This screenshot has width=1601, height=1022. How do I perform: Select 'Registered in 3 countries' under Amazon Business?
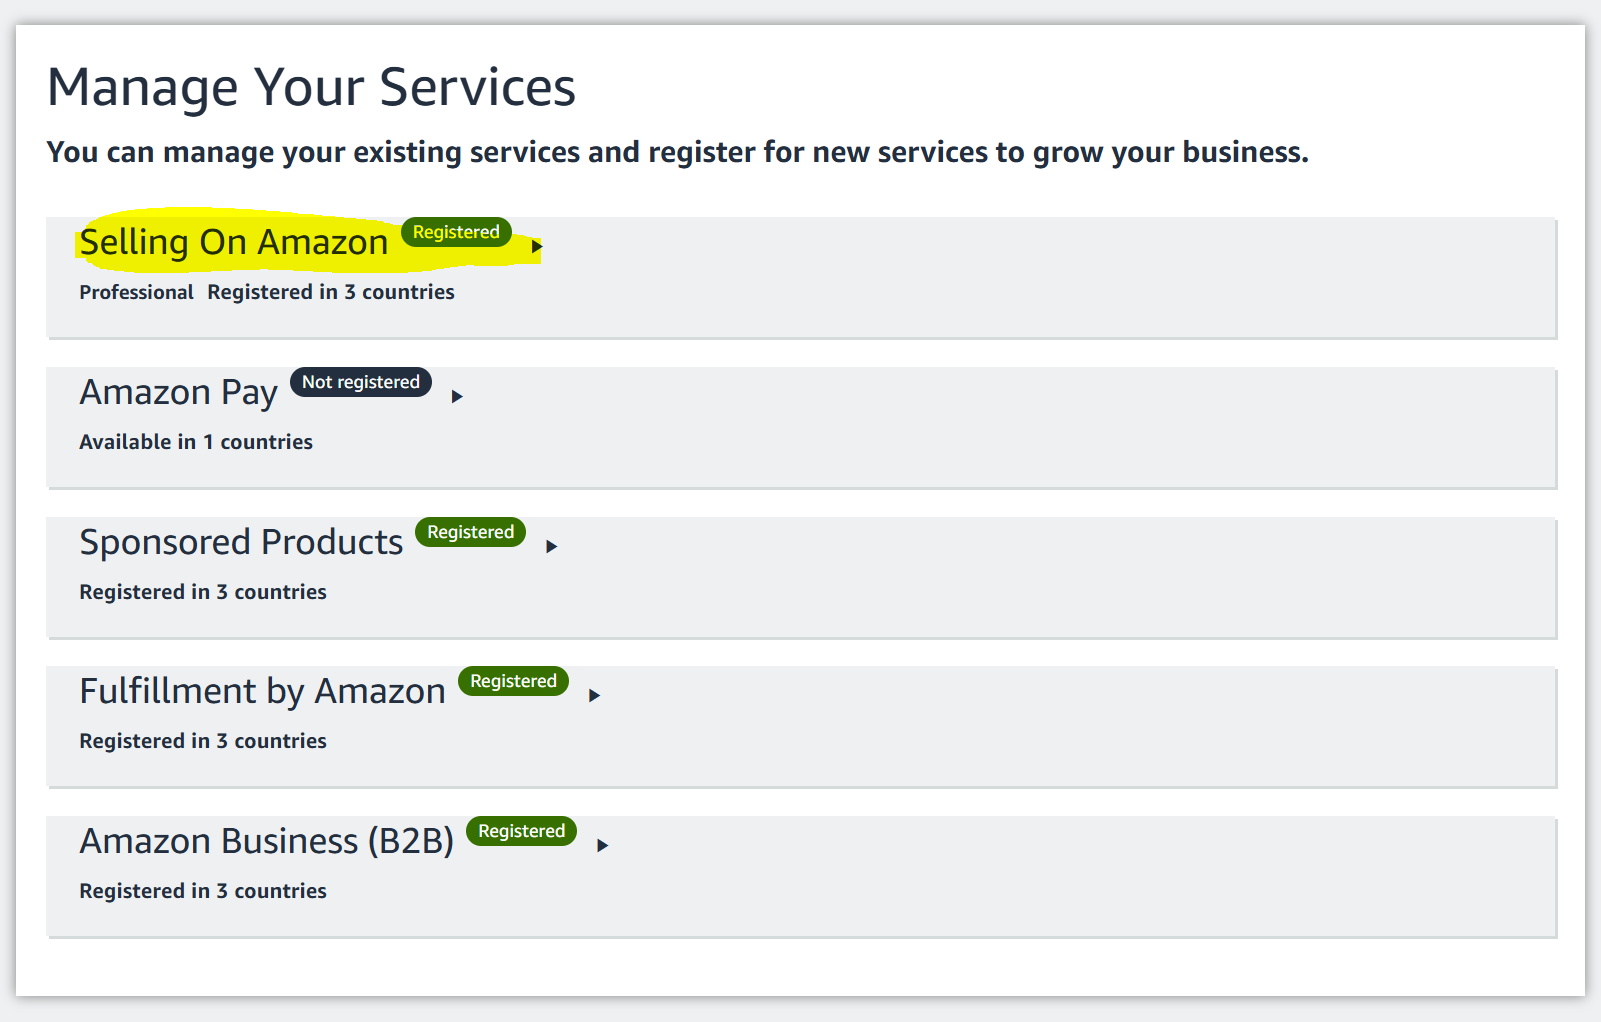[203, 891]
